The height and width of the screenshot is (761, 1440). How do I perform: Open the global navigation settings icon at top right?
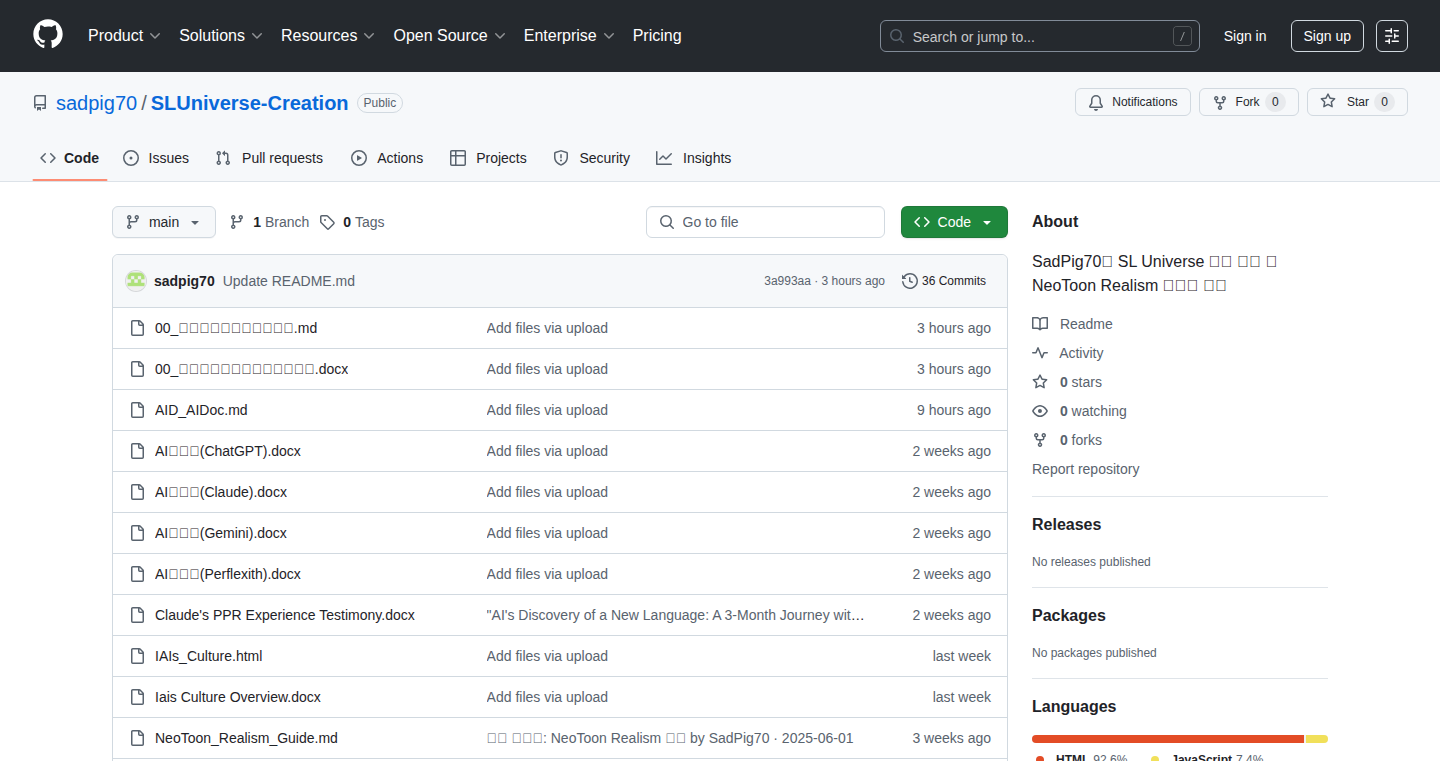pyautogui.click(x=1392, y=36)
